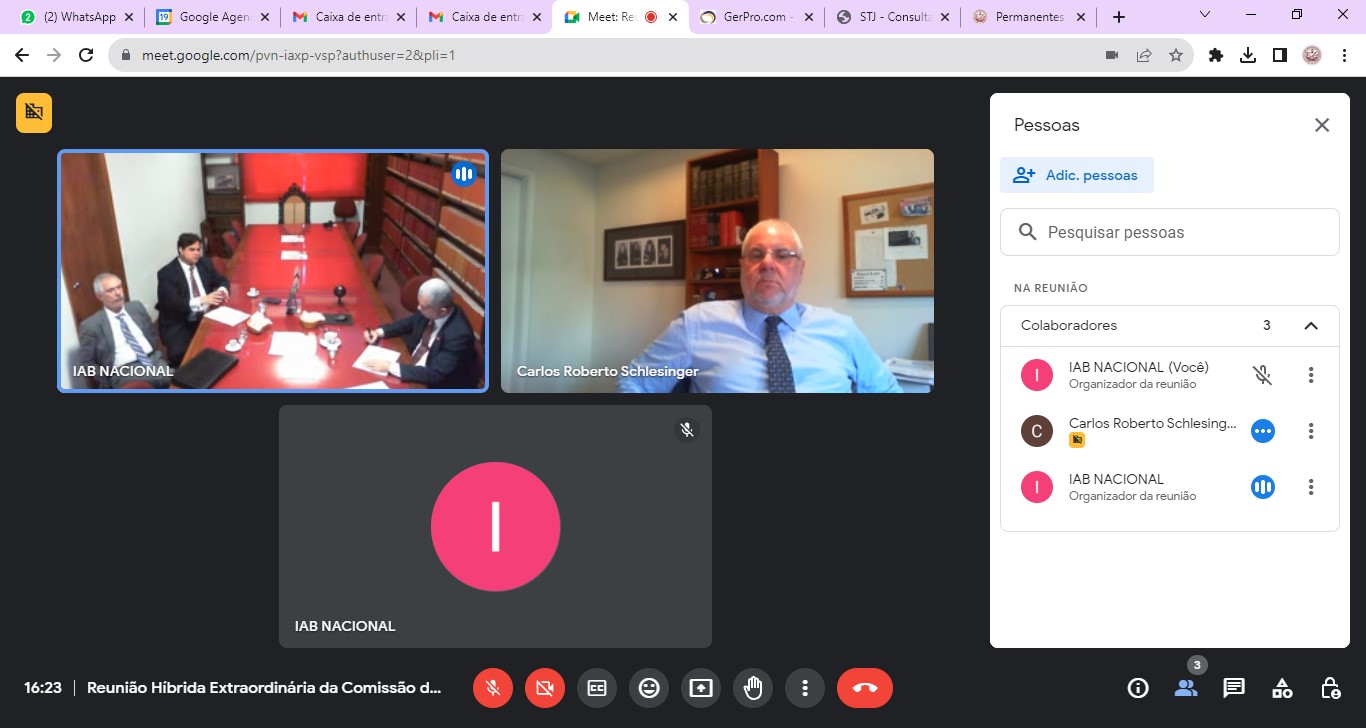Open the three-dot more options in call bar

pyautogui.click(x=805, y=688)
